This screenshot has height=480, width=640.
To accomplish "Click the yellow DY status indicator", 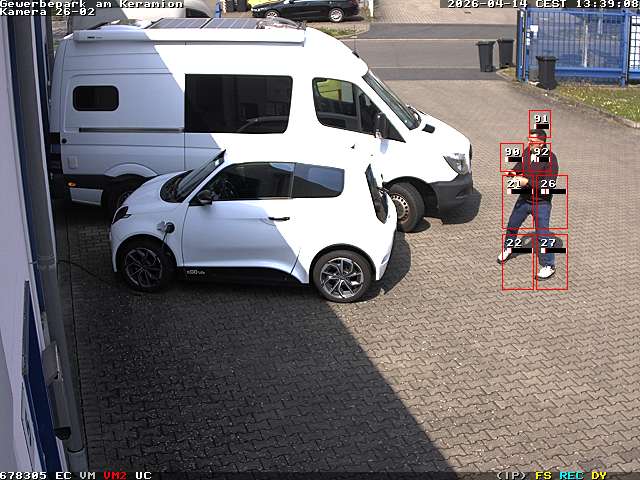I will (599, 475).
